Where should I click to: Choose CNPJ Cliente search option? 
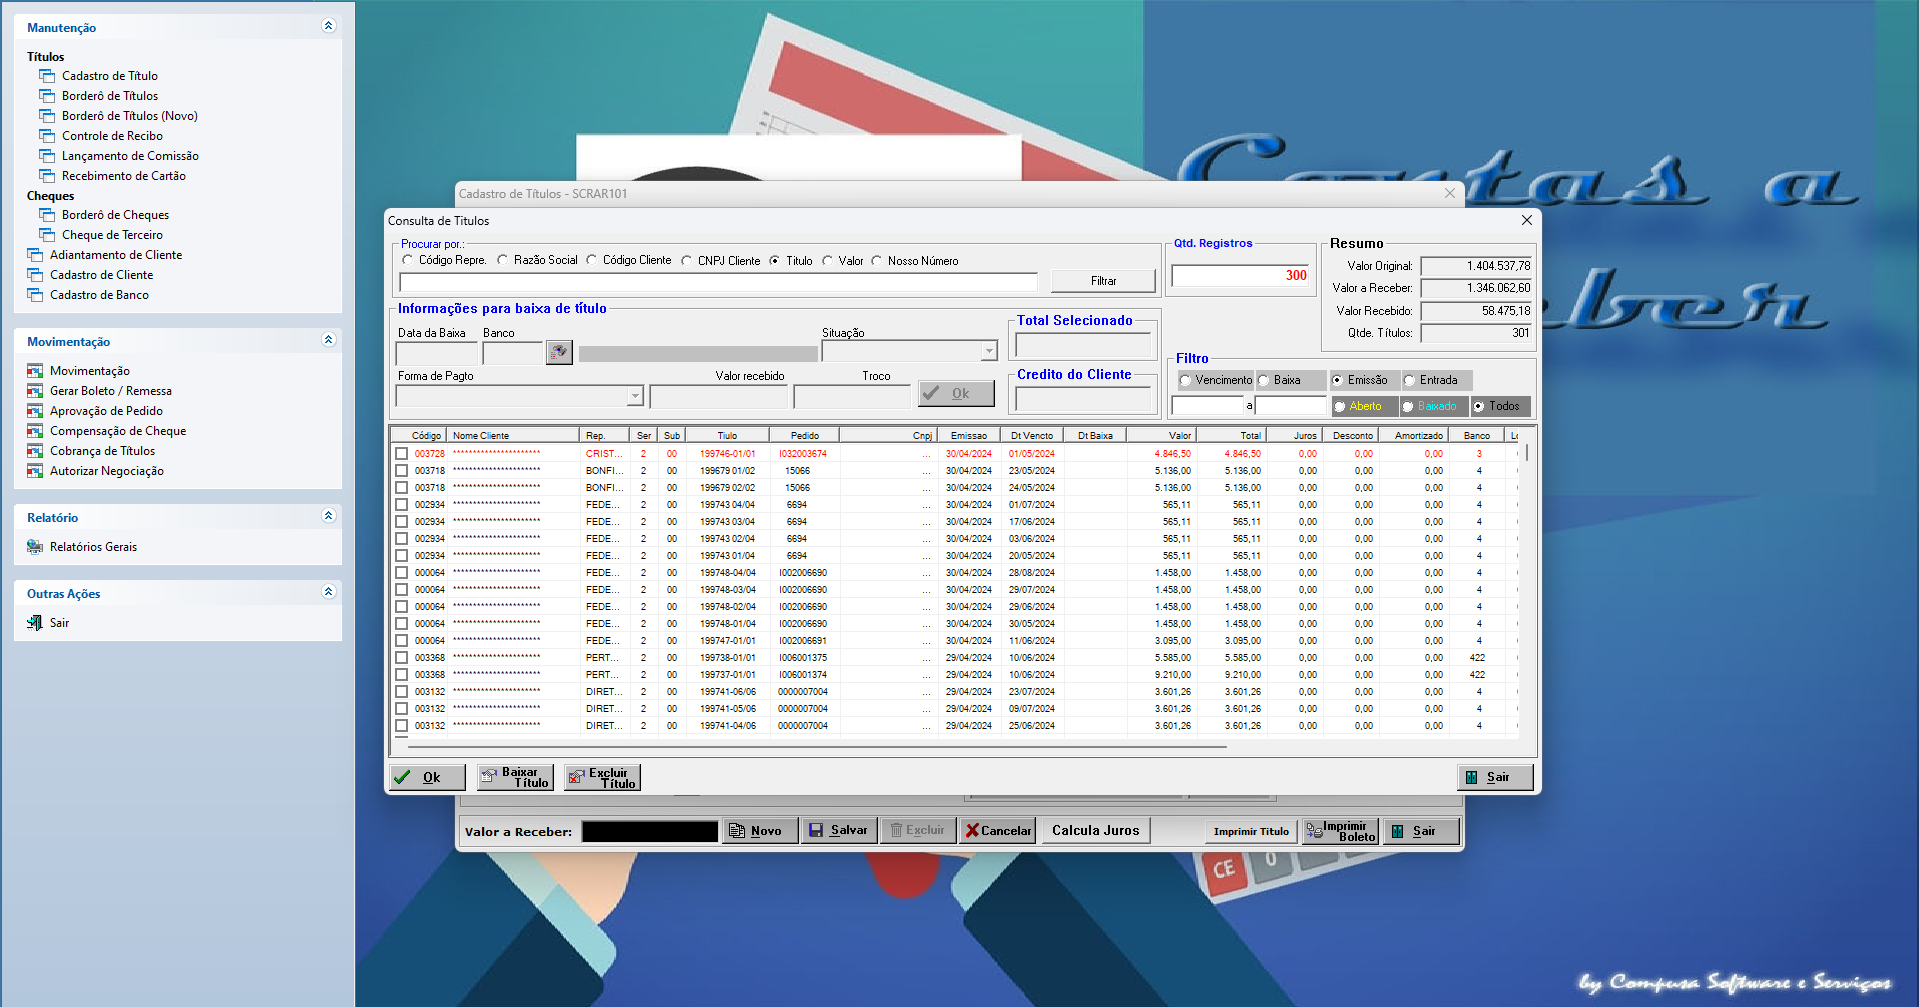(x=687, y=261)
